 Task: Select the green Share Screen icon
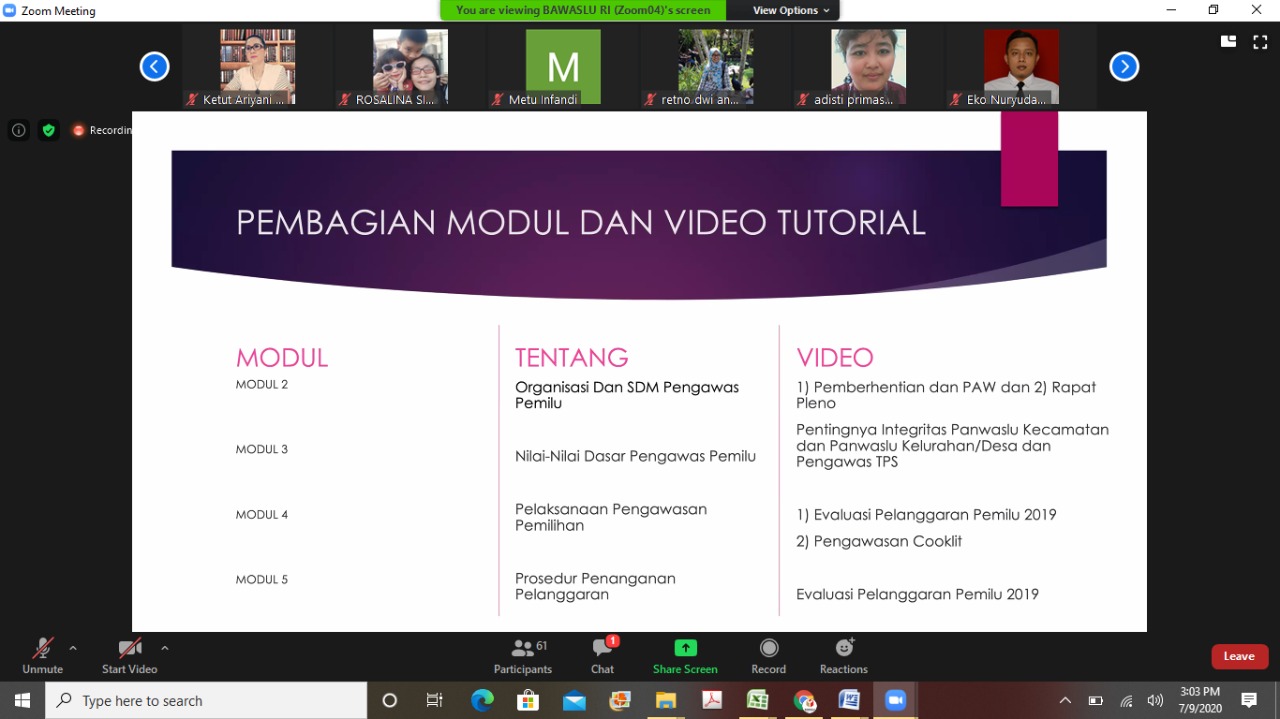point(684,655)
